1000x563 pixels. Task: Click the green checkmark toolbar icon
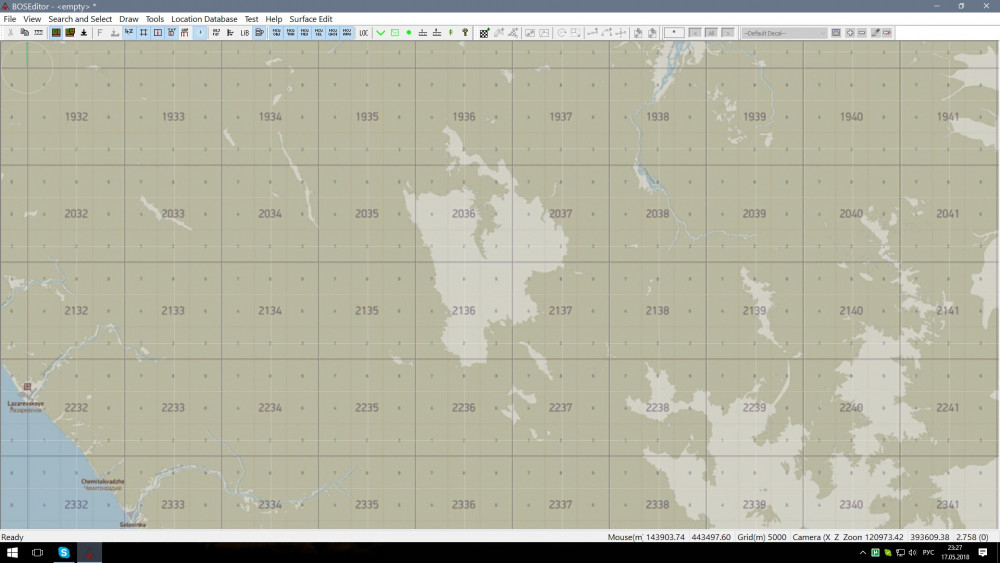point(381,33)
